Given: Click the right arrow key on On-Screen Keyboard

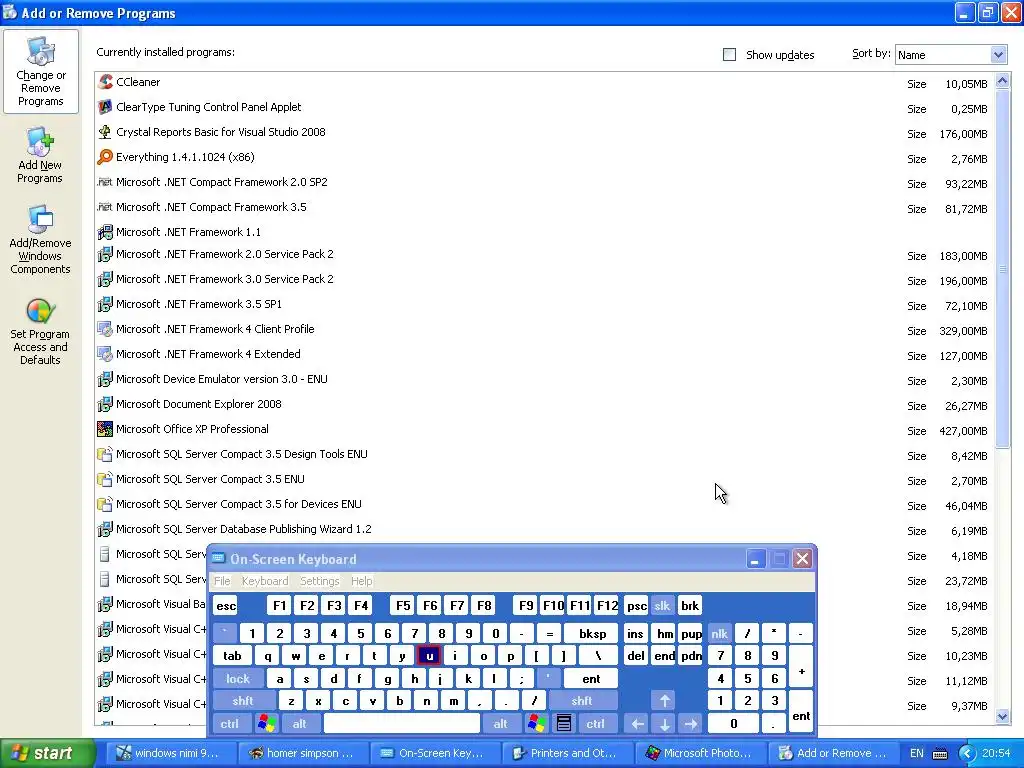Looking at the screenshot, I should (x=691, y=724).
